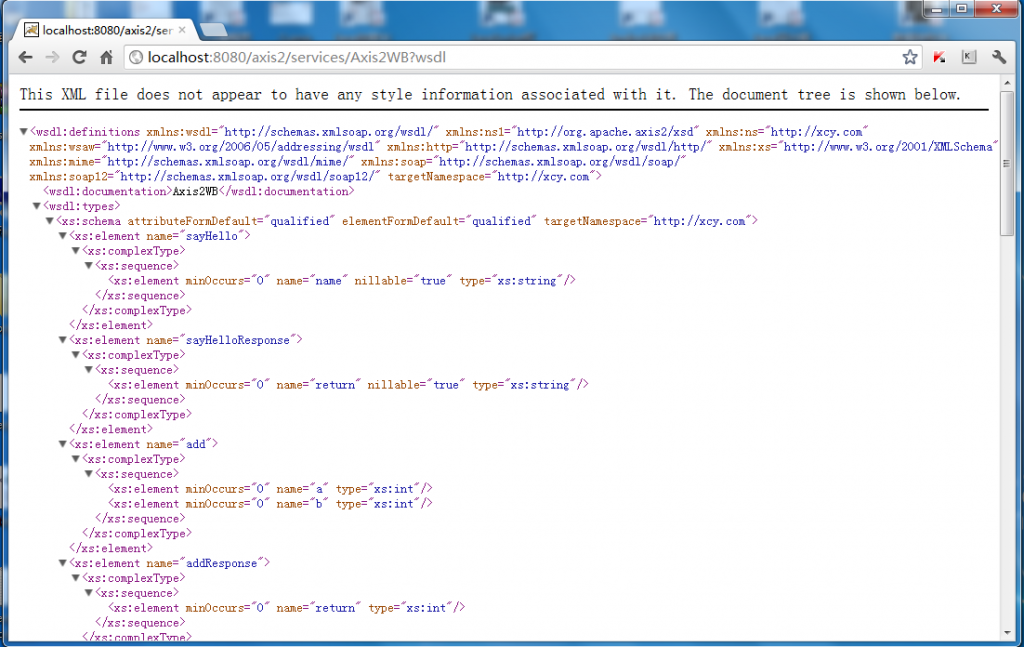The width and height of the screenshot is (1024, 647).
Task: Click the 'This XML file does not appear' notice
Action: (x=490, y=95)
